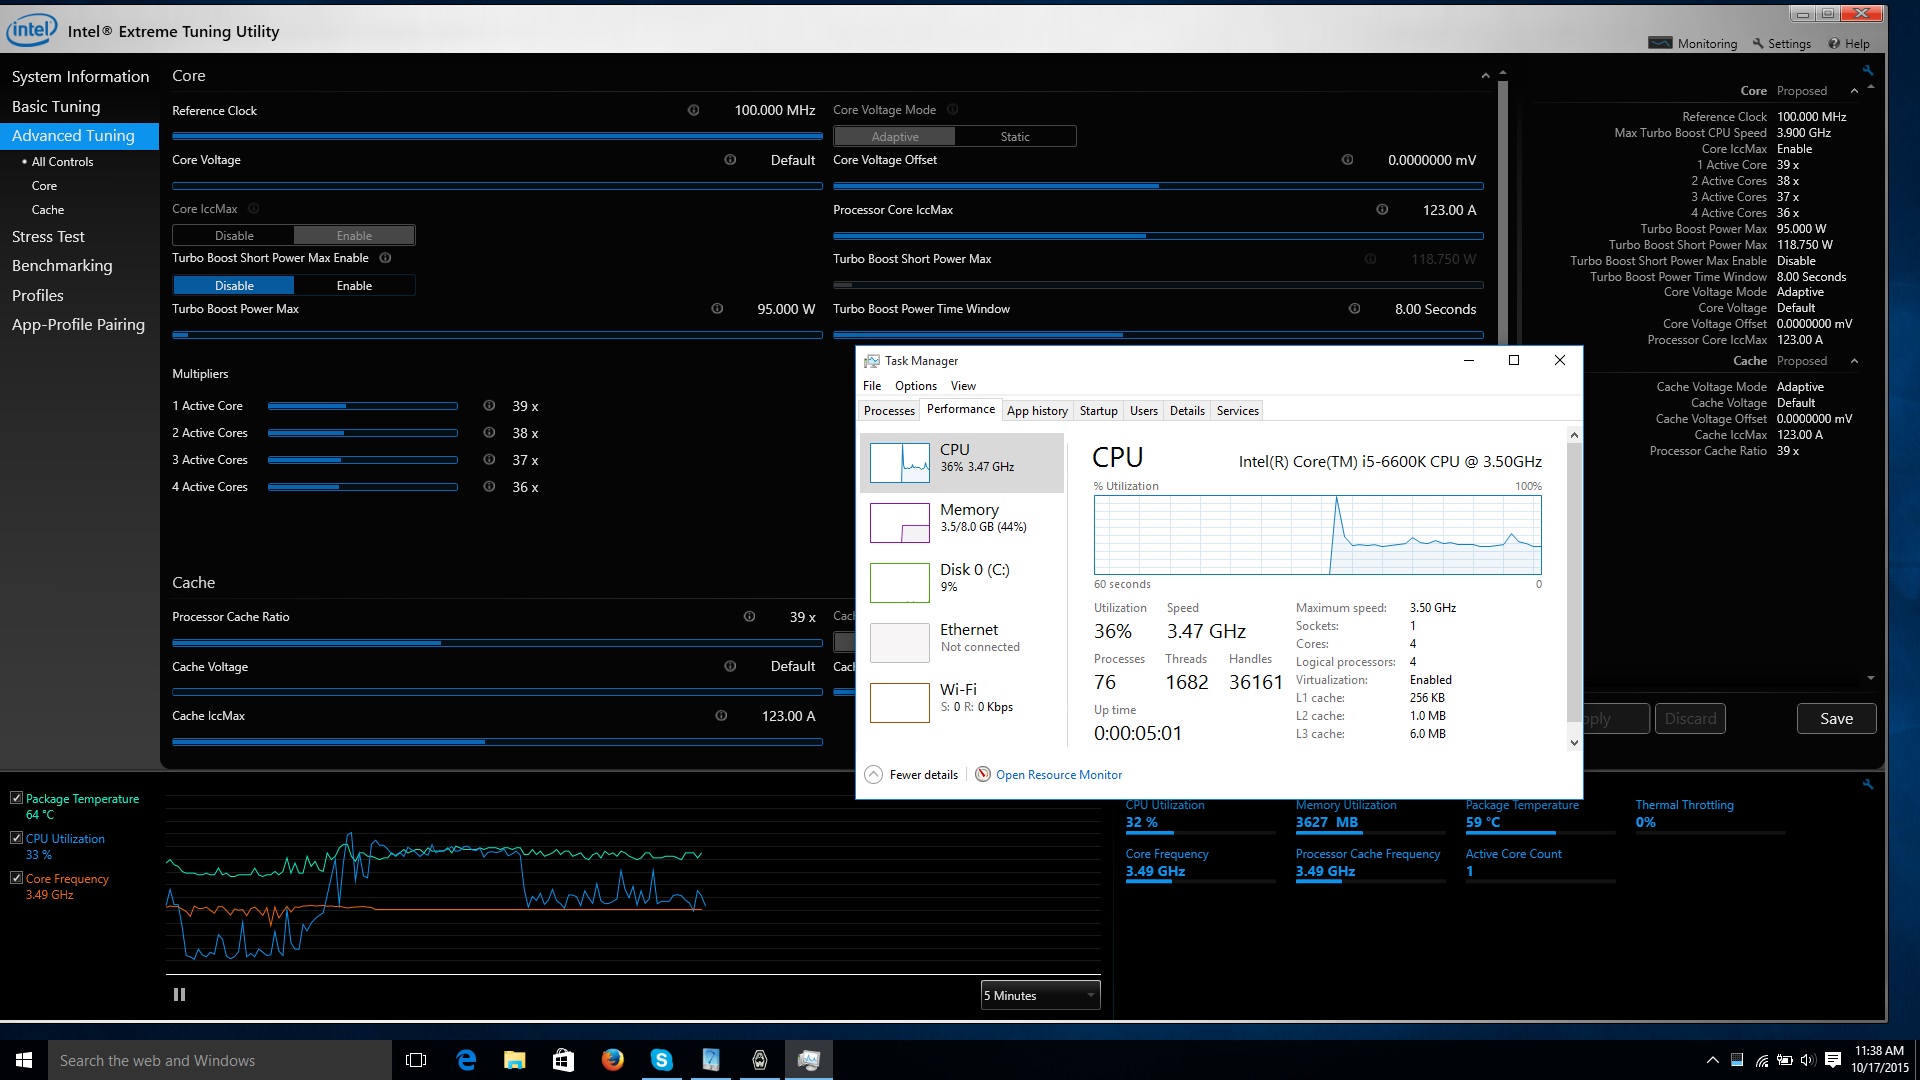Click info icon beside Cache Voltage
Image resolution: width=1920 pixels, height=1080 pixels.
730,666
